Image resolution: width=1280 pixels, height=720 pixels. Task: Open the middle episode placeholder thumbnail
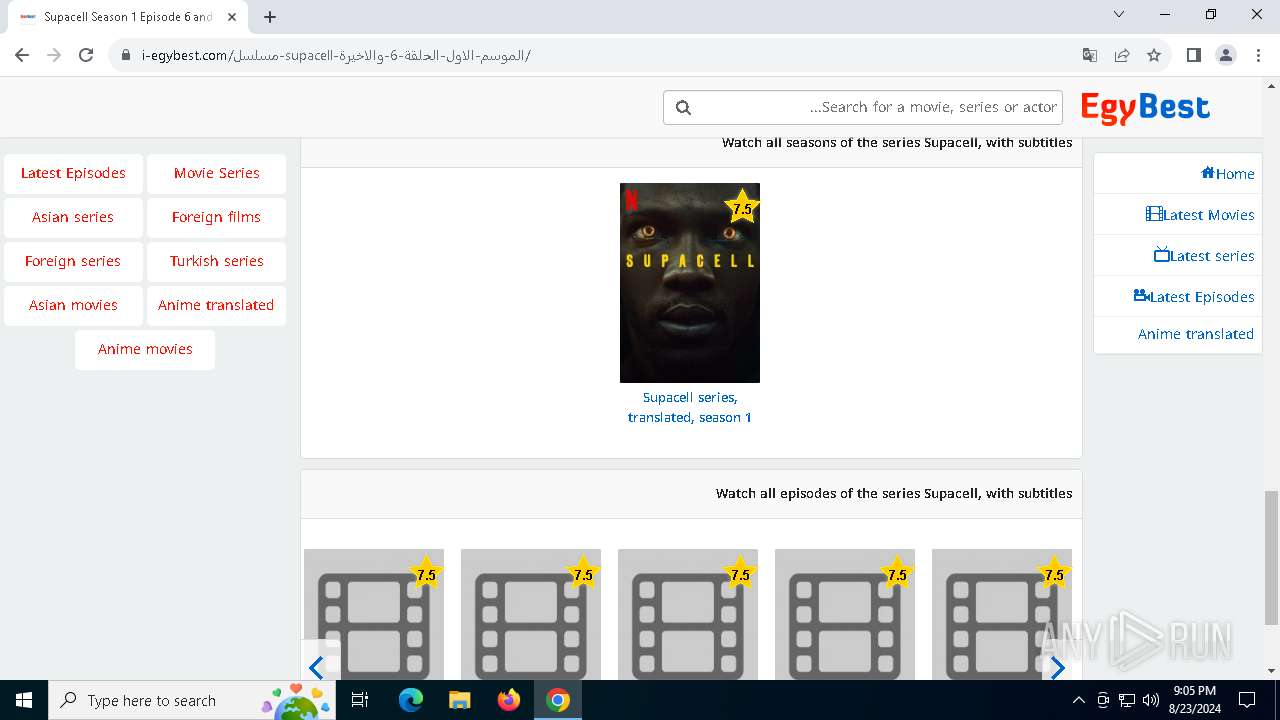point(688,614)
